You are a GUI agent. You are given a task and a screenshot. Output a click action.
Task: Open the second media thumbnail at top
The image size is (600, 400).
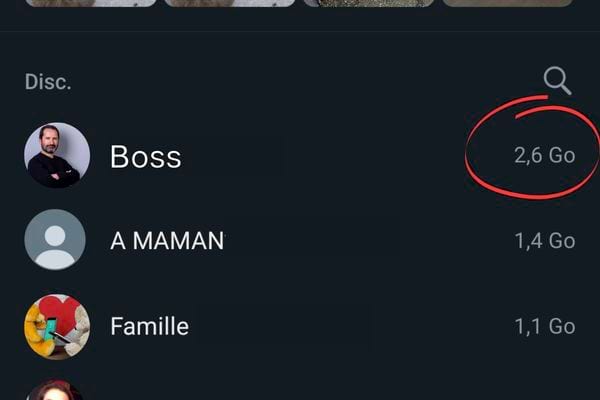tap(229, 3)
